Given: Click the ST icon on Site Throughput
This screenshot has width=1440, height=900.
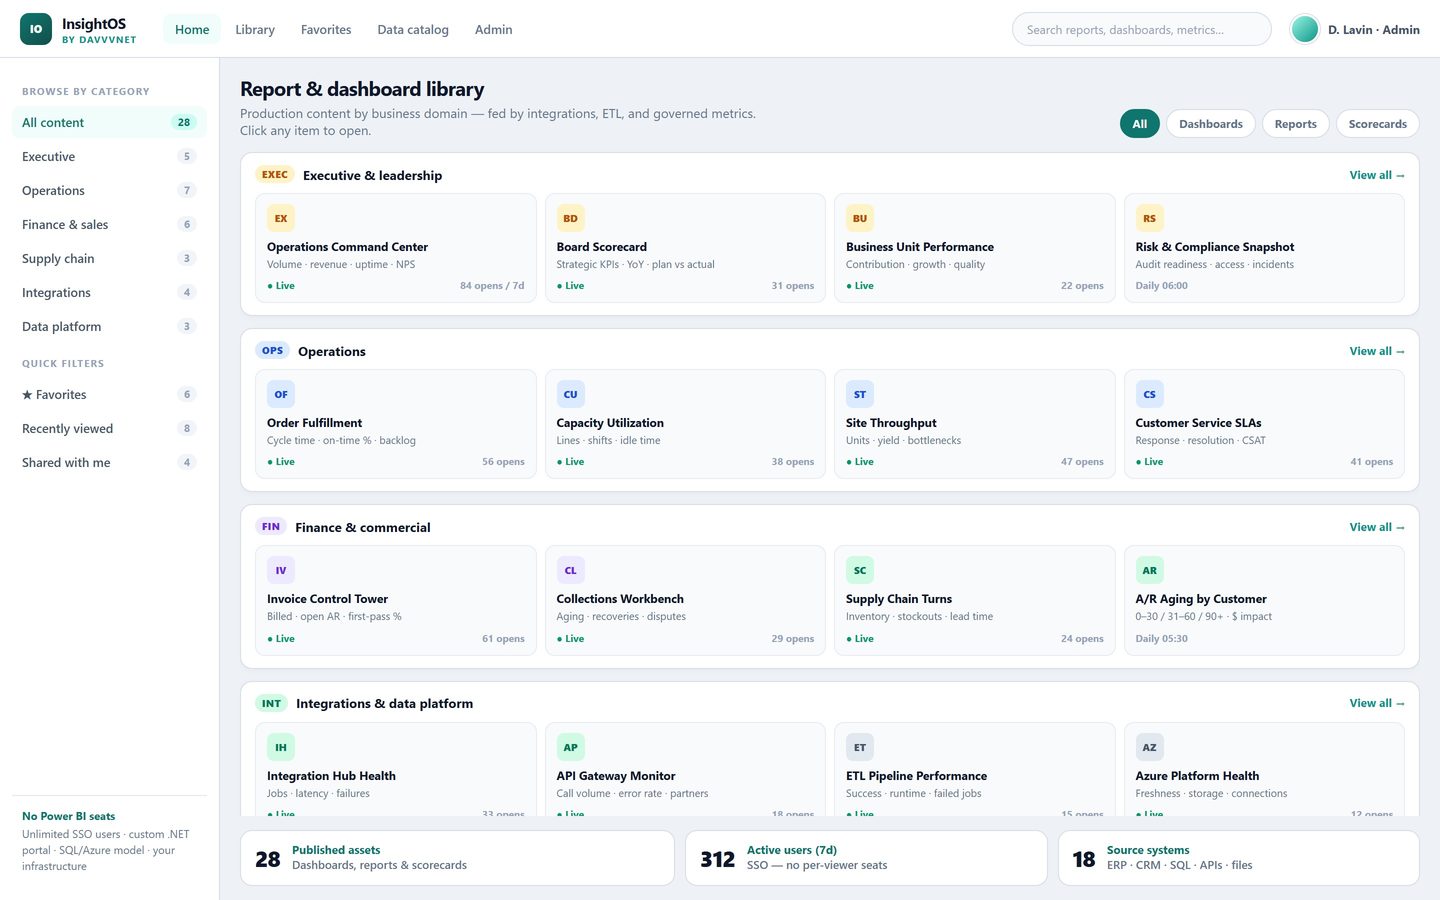Looking at the screenshot, I should tap(860, 394).
